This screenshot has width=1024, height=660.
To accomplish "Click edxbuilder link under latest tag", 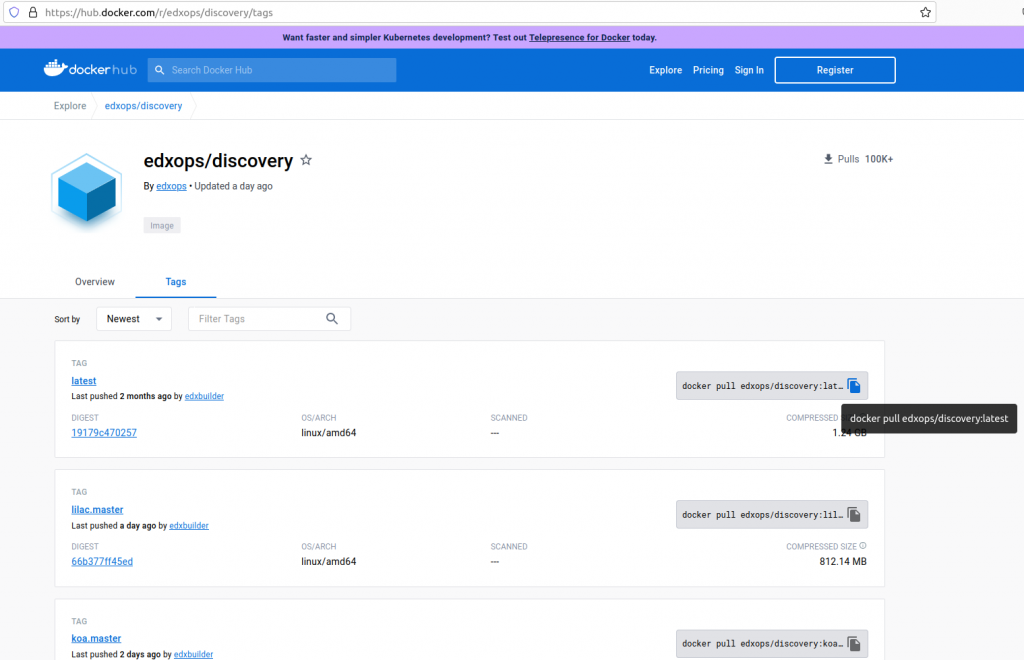I will (x=204, y=396).
